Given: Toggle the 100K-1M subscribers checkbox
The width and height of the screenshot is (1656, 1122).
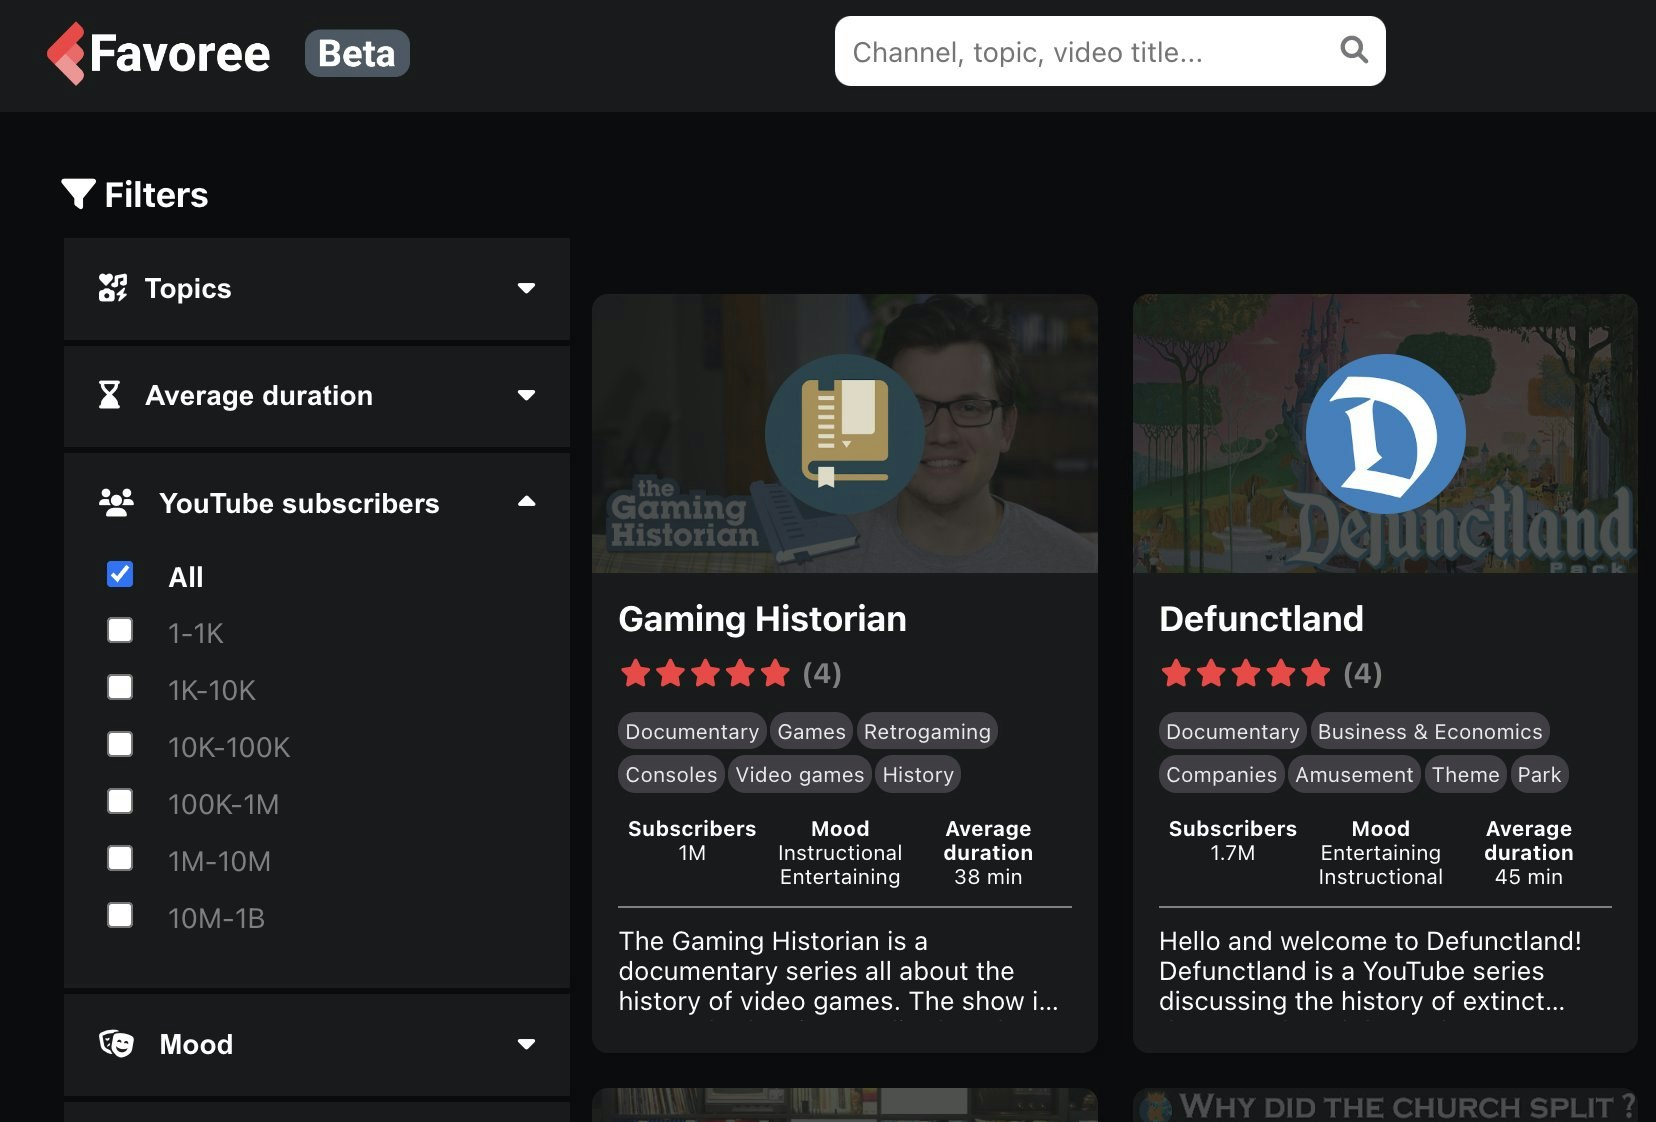Looking at the screenshot, I should pyautogui.click(x=120, y=801).
